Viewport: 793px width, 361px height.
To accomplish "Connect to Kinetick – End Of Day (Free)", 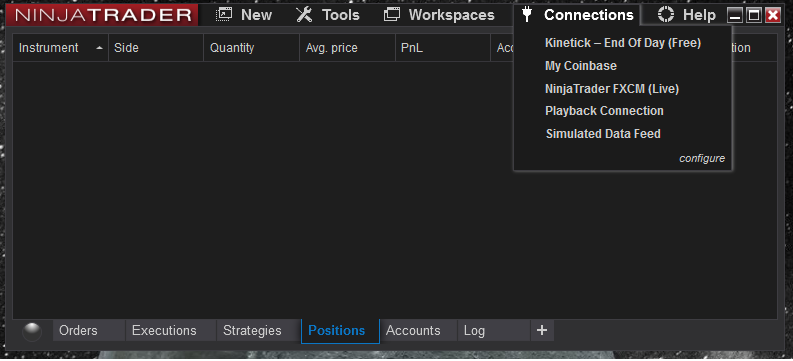I will [x=623, y=43].
